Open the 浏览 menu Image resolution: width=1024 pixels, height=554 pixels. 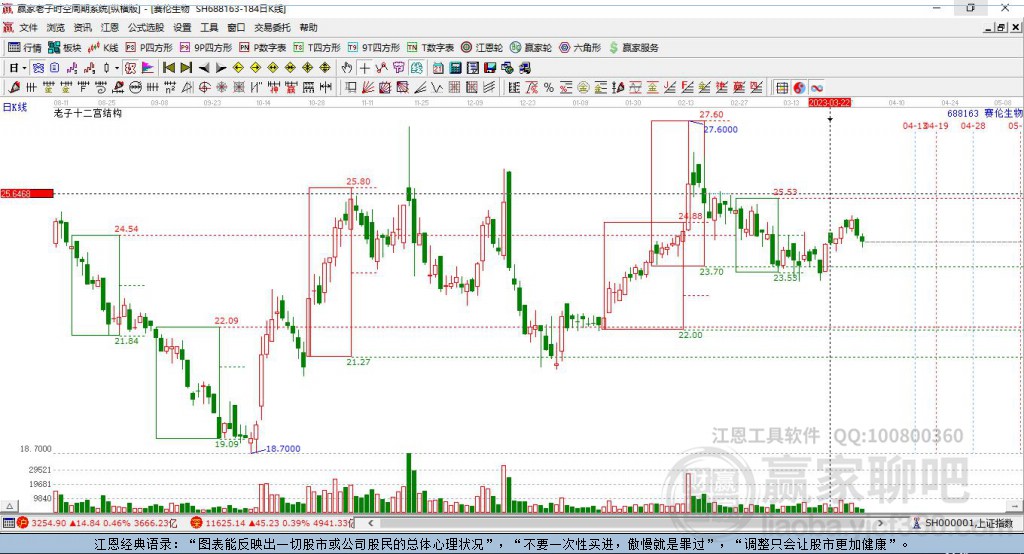(x=56, y=27)
